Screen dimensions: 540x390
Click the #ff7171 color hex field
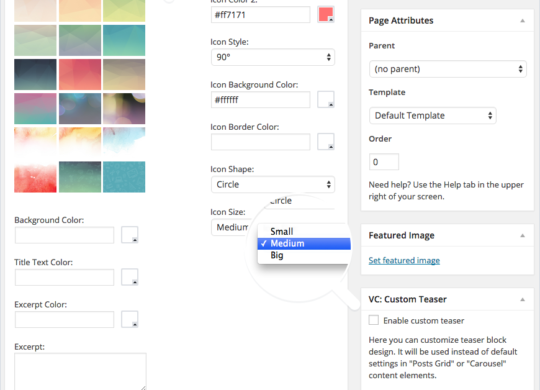tap(260, 15)
